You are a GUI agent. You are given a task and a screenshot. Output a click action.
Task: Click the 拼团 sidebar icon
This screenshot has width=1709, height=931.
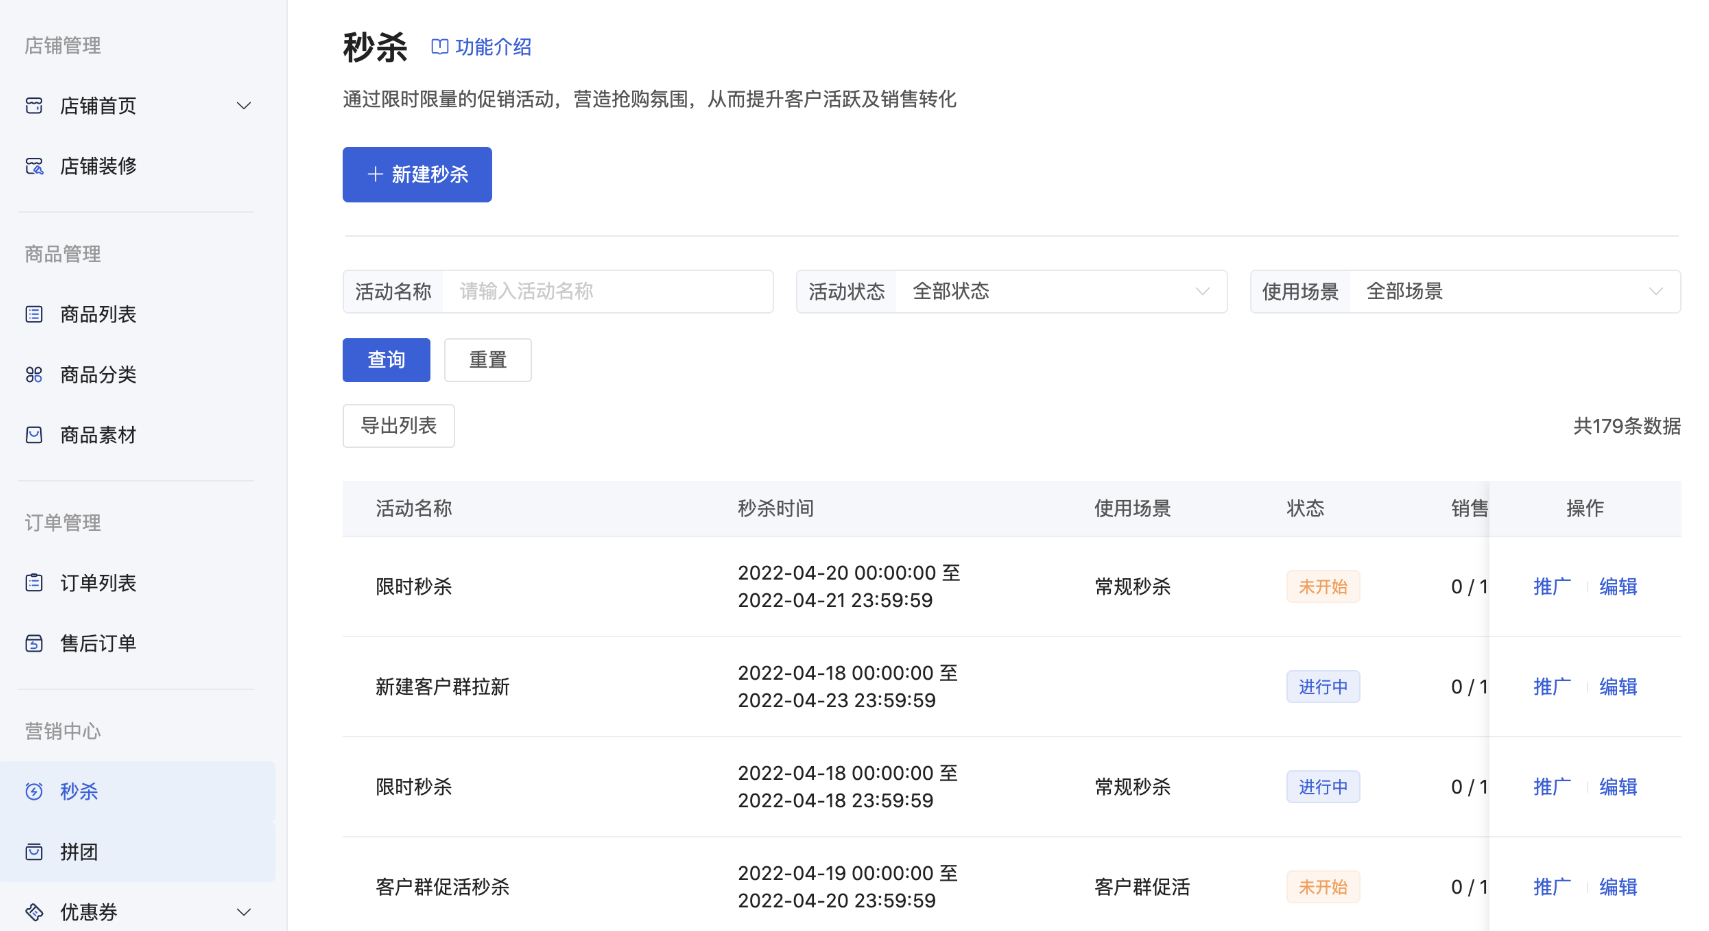coord(34,852)
